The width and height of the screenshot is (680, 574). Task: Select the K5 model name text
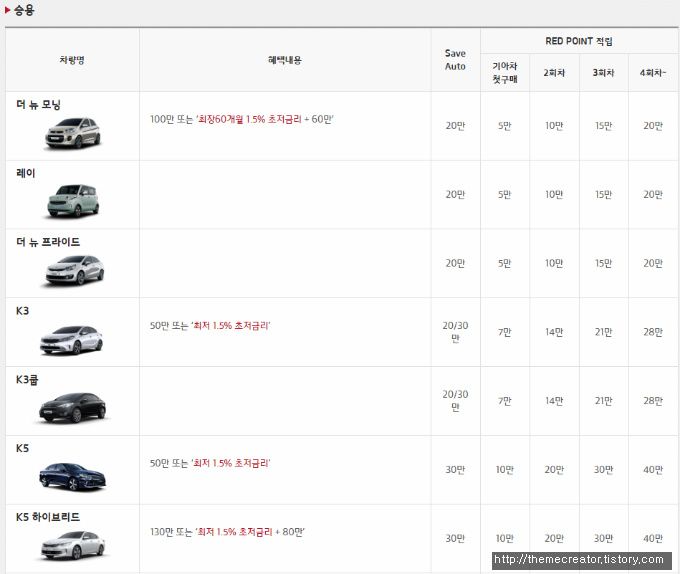pyautogui.click(x=23, y=448)
